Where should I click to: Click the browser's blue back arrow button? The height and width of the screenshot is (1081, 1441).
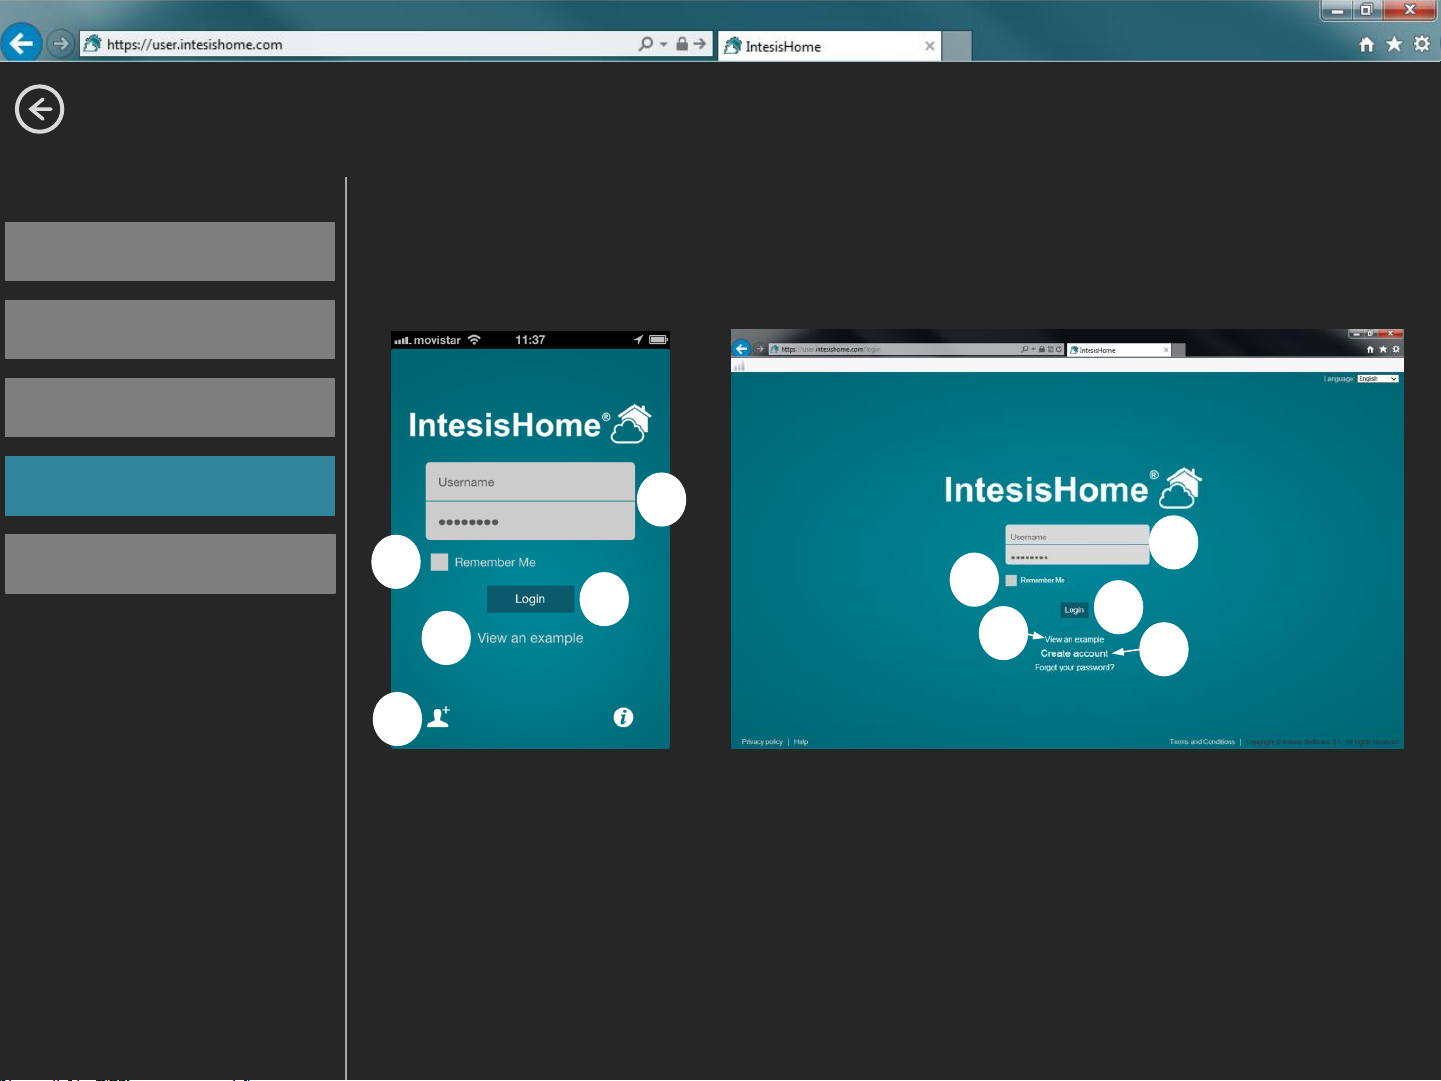click(x=21, y=43)
